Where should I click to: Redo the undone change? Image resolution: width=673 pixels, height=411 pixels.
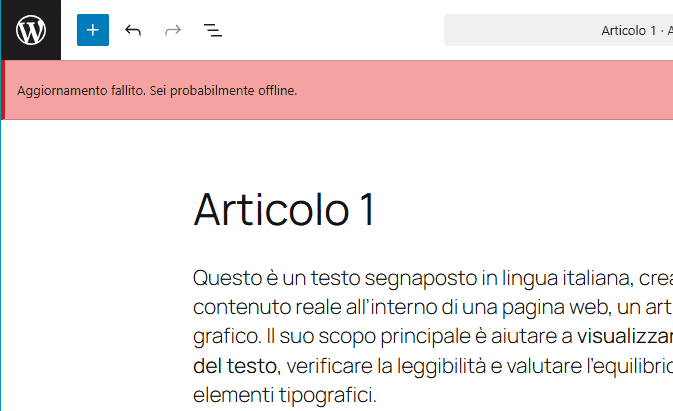click(x=173, y=30)
